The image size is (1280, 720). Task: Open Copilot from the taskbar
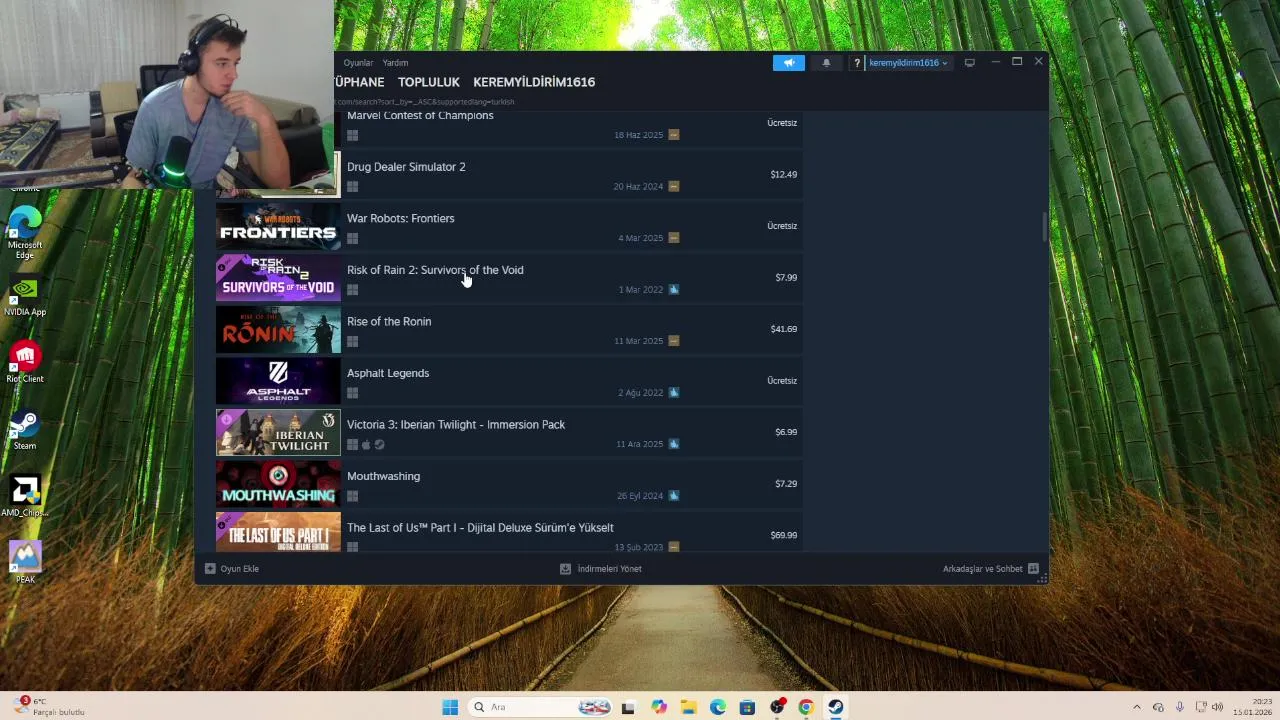658,707
